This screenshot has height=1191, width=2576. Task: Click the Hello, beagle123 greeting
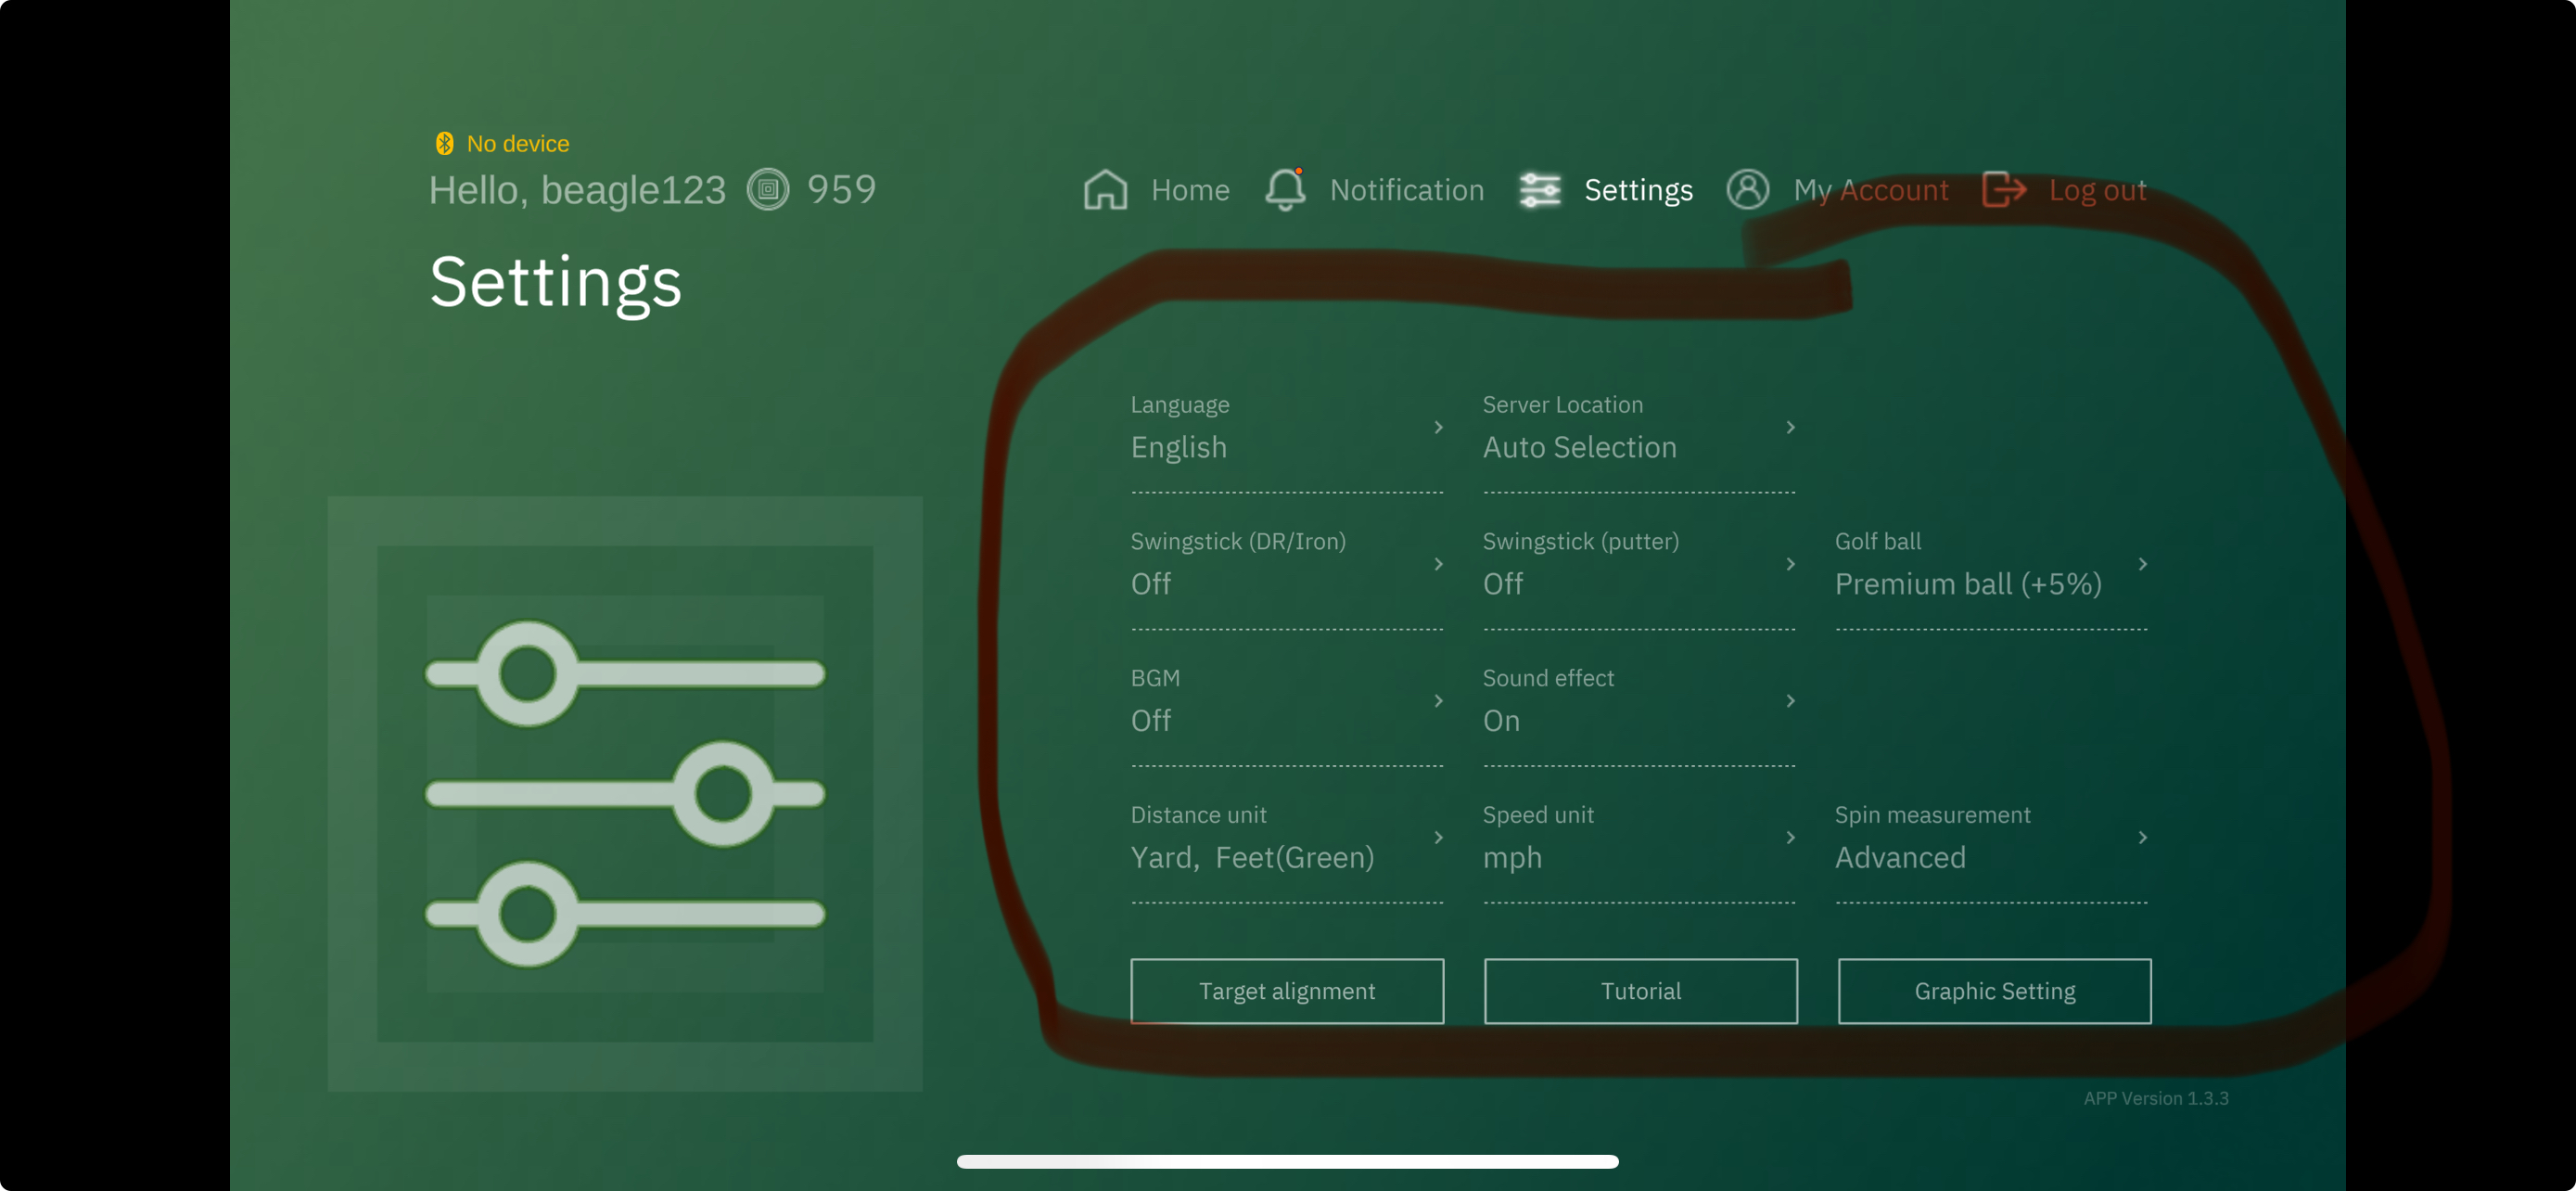click(577, 190)
